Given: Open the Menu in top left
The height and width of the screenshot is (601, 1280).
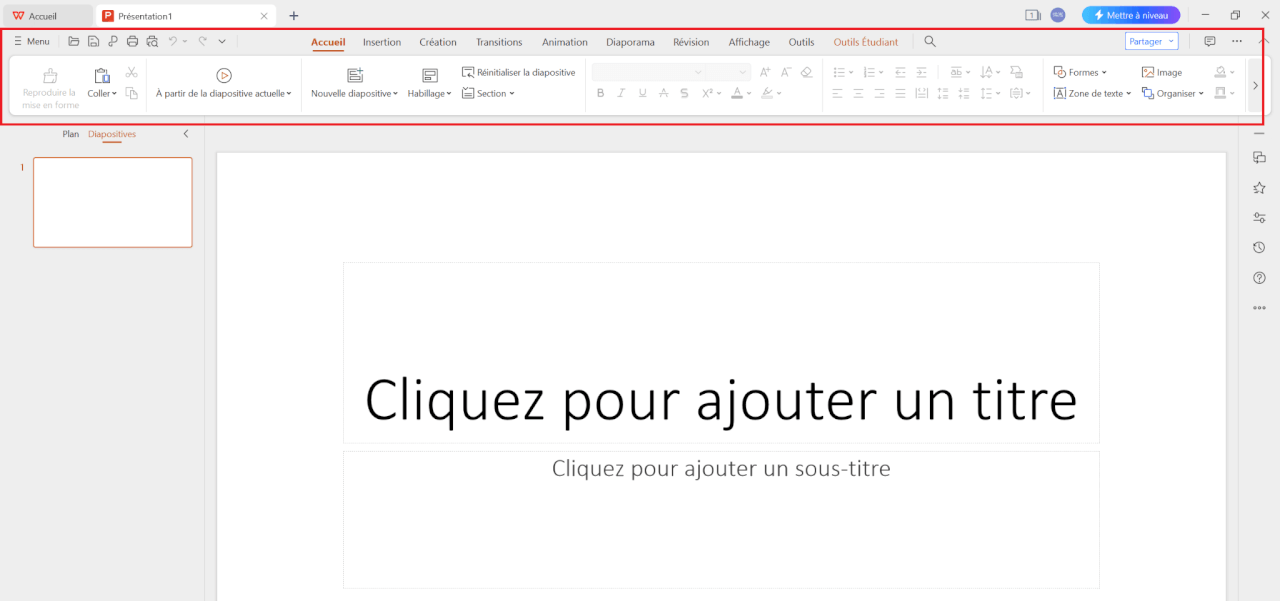Looking at the screenshot, I should [x=31, y=41].
